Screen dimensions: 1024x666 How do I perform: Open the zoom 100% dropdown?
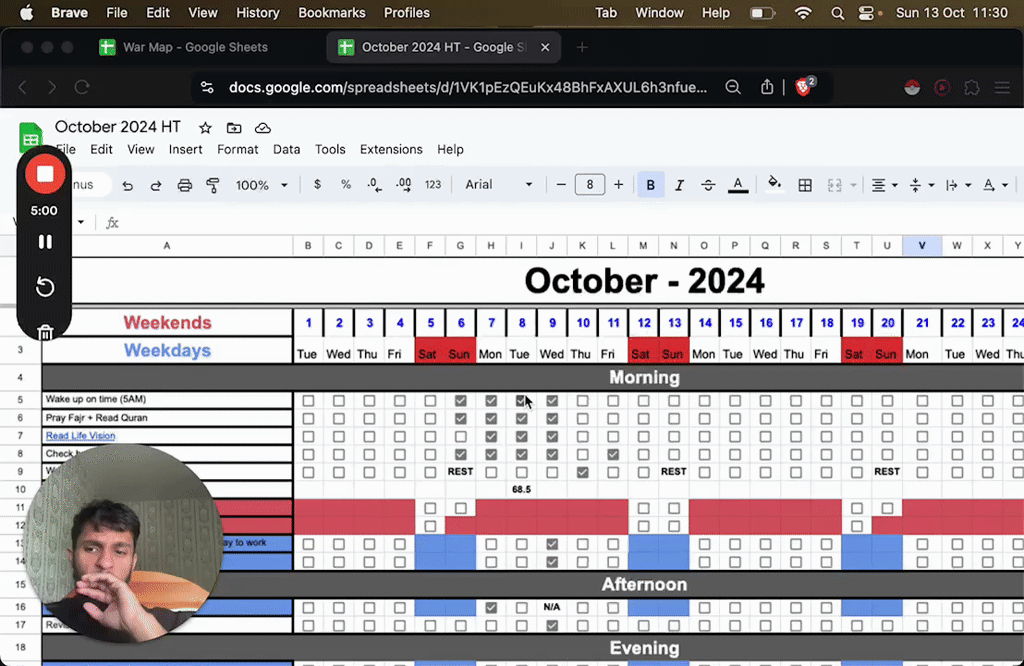pos(261,185)
